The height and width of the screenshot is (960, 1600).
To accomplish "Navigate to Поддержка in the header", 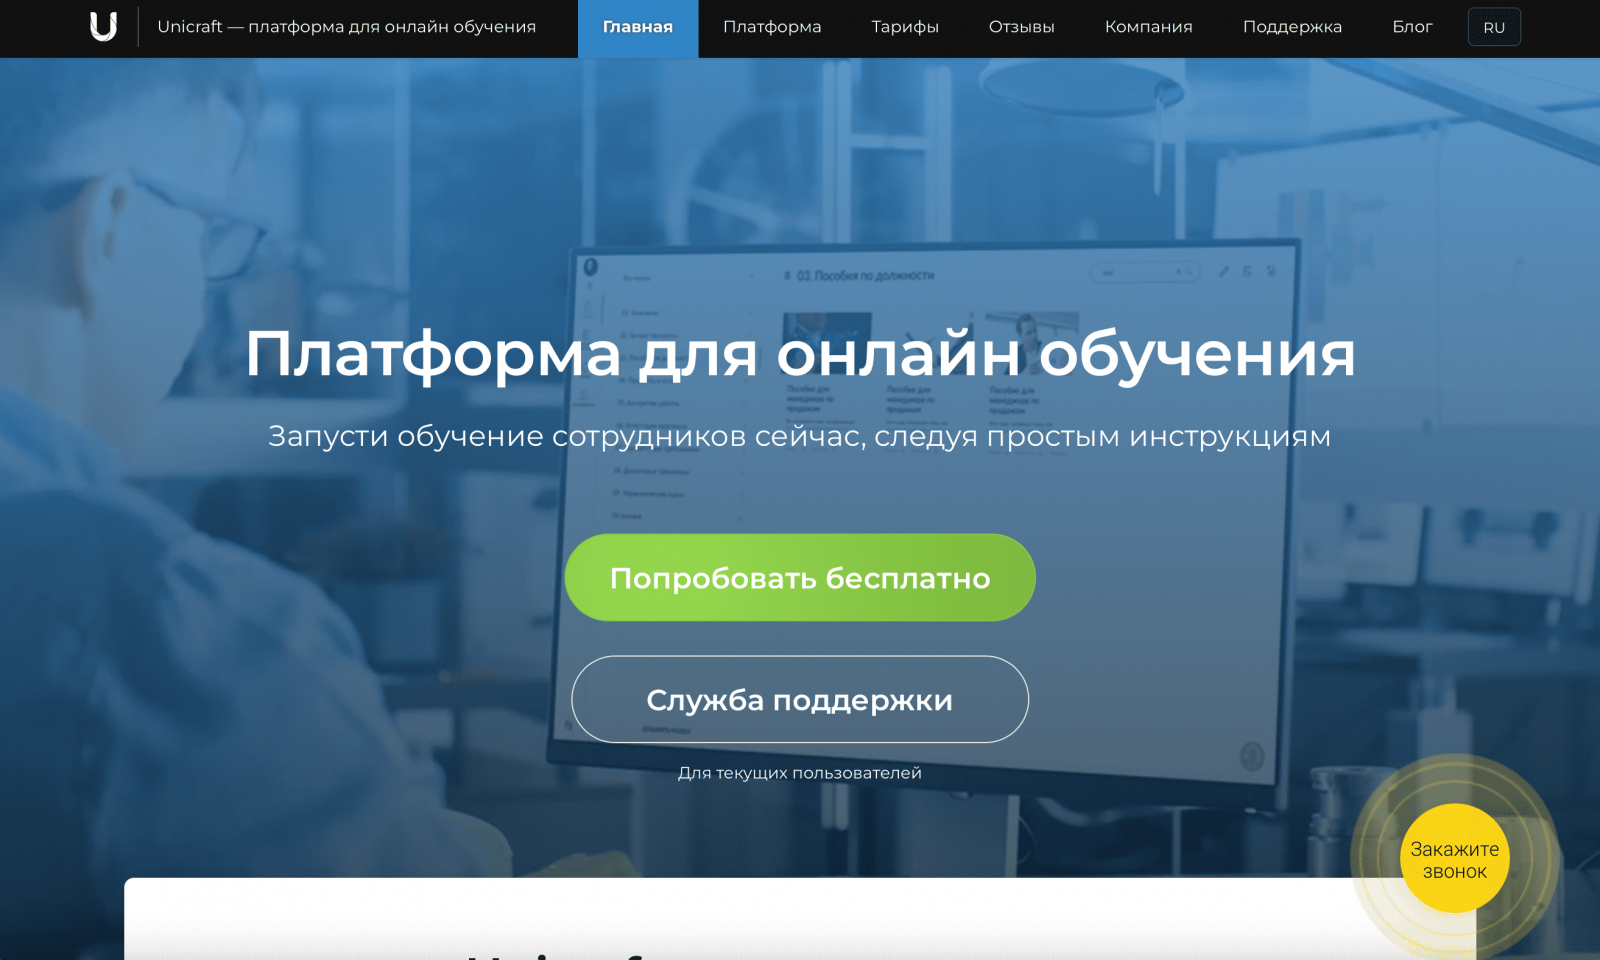I will pyautogui.click(x=1292, y=28).
